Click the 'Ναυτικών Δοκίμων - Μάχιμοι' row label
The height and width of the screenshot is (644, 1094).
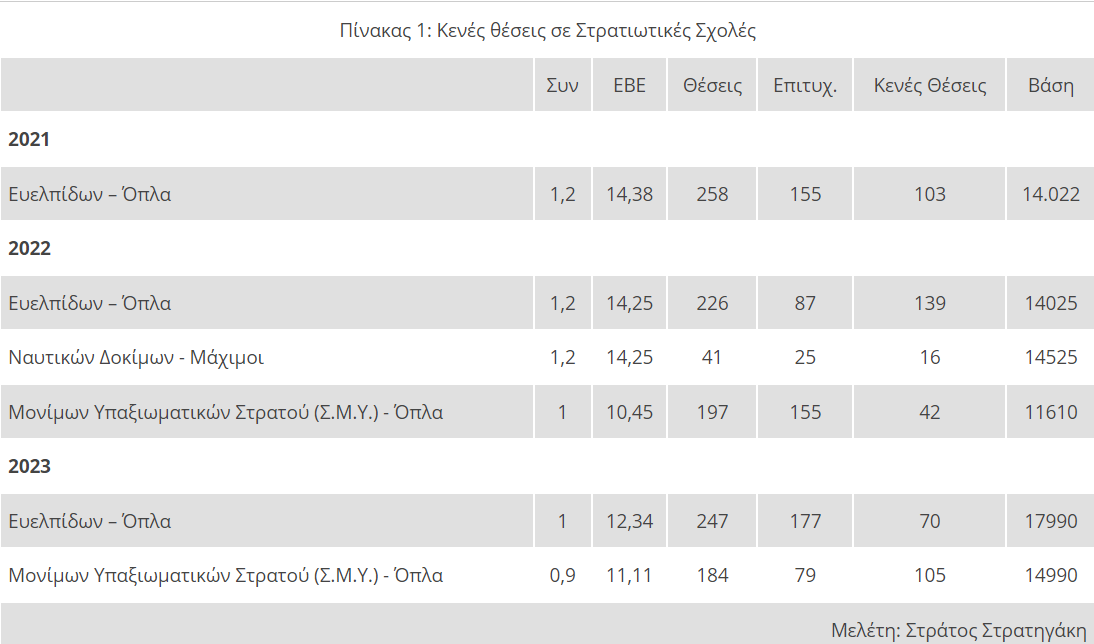pyautogui.click(x=136, y=357)
